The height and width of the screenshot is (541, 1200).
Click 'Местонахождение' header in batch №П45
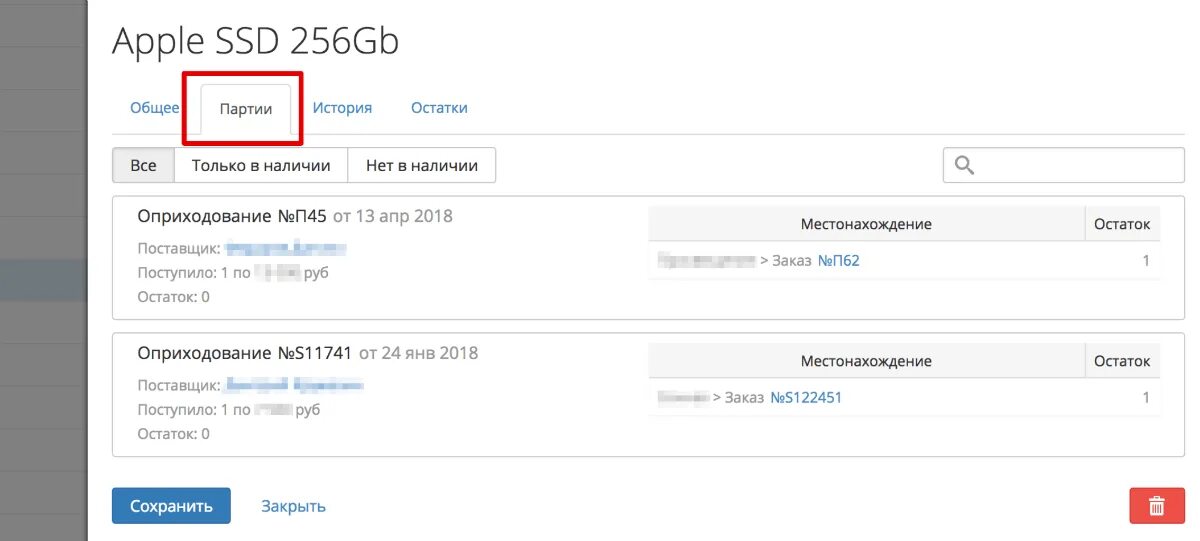tap(865, 225)
